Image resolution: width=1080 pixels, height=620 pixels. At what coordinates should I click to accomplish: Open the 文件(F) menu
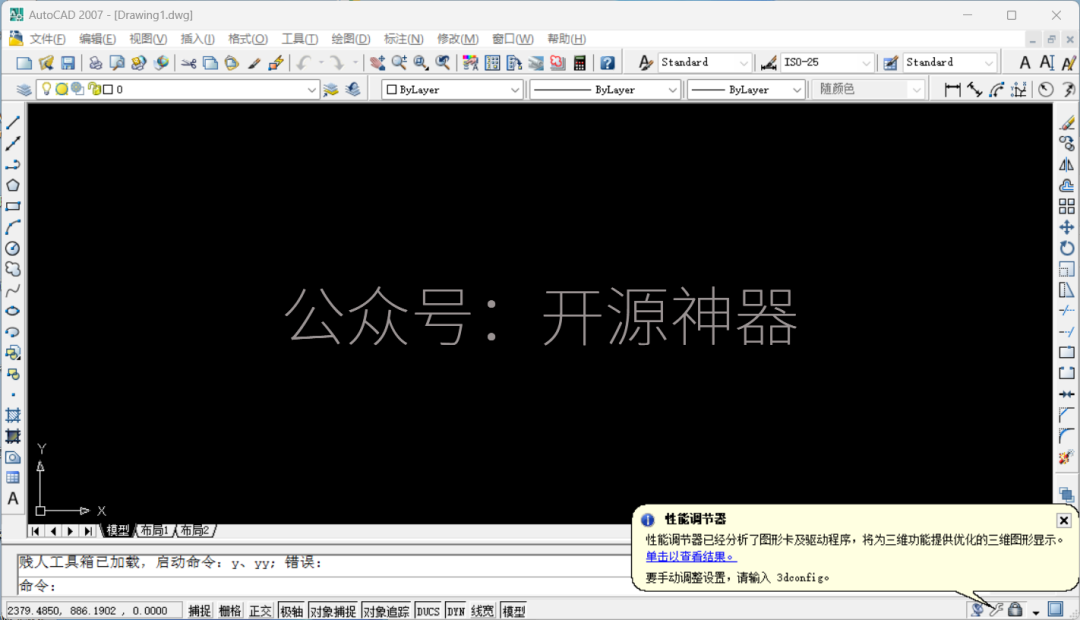[x=47, y=39]
